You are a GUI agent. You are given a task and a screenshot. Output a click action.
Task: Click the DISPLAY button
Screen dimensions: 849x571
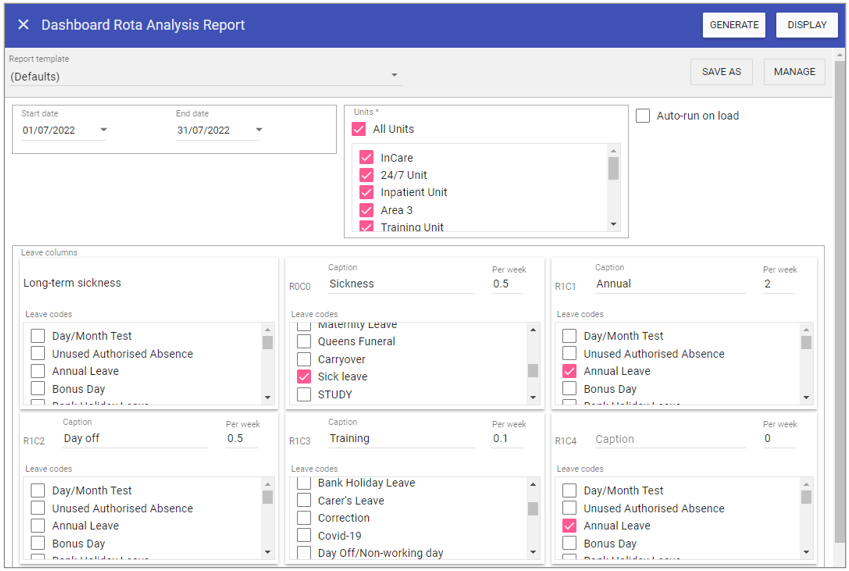807,25
